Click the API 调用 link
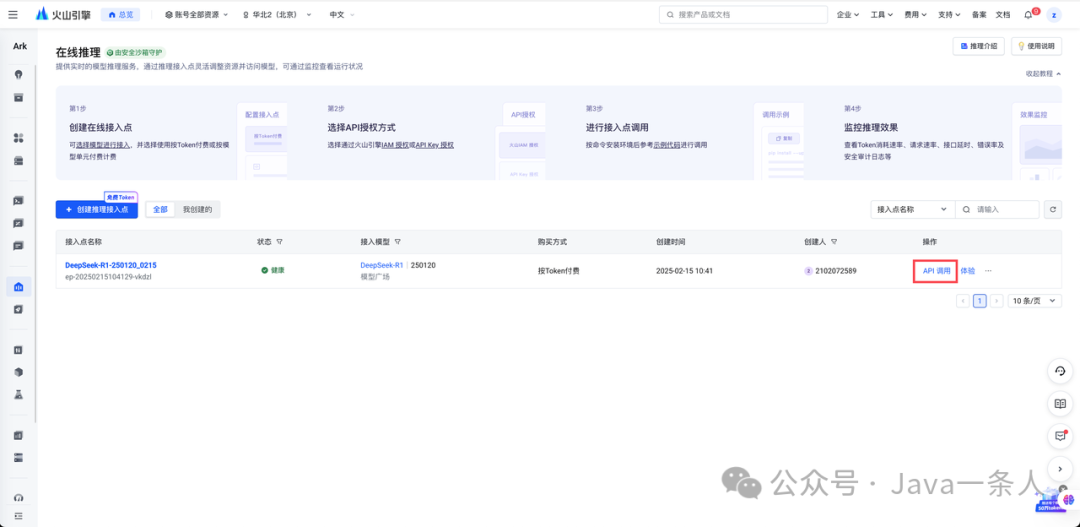 point(936,271)
